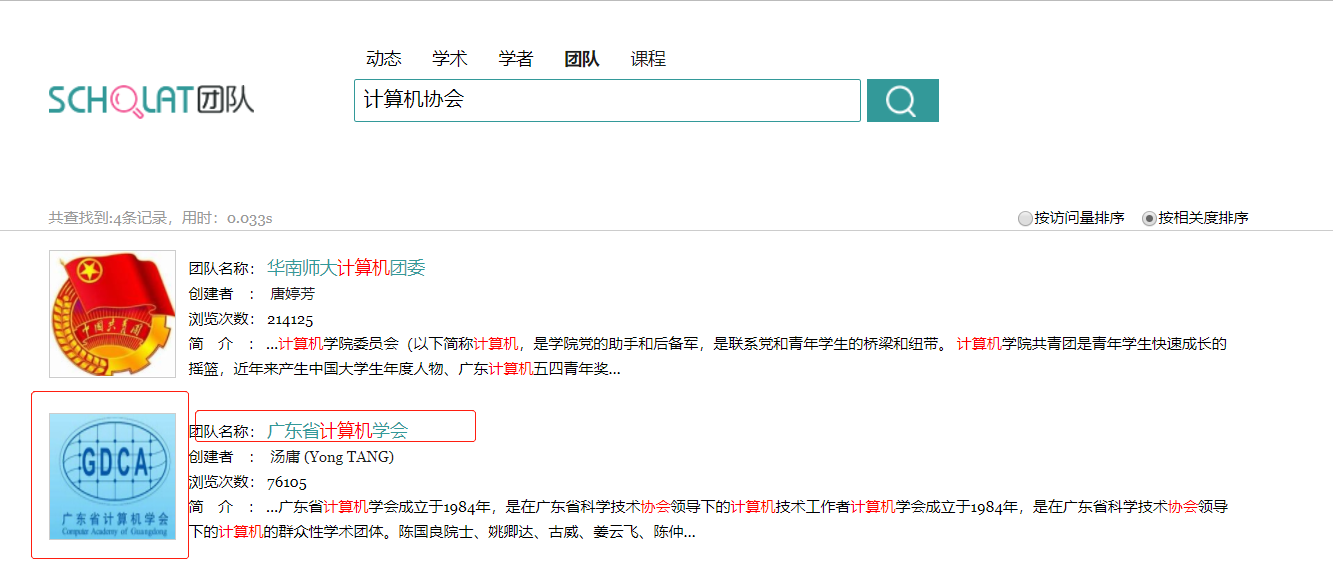
Task: Click the SCHOLAT团队 logo
Action: pos(151,100)
